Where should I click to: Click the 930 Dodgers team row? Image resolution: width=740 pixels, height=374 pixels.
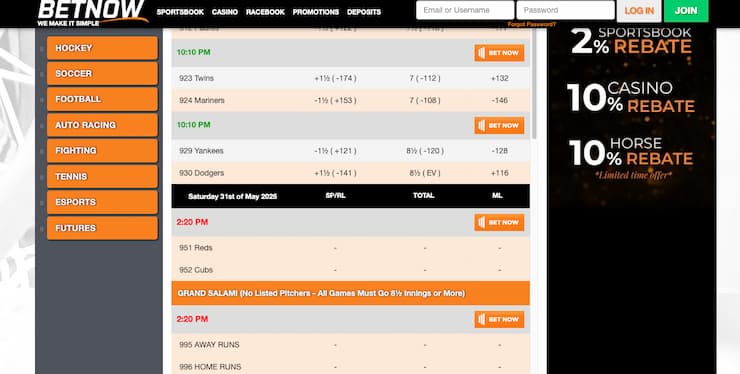click(x=350, y=173)
